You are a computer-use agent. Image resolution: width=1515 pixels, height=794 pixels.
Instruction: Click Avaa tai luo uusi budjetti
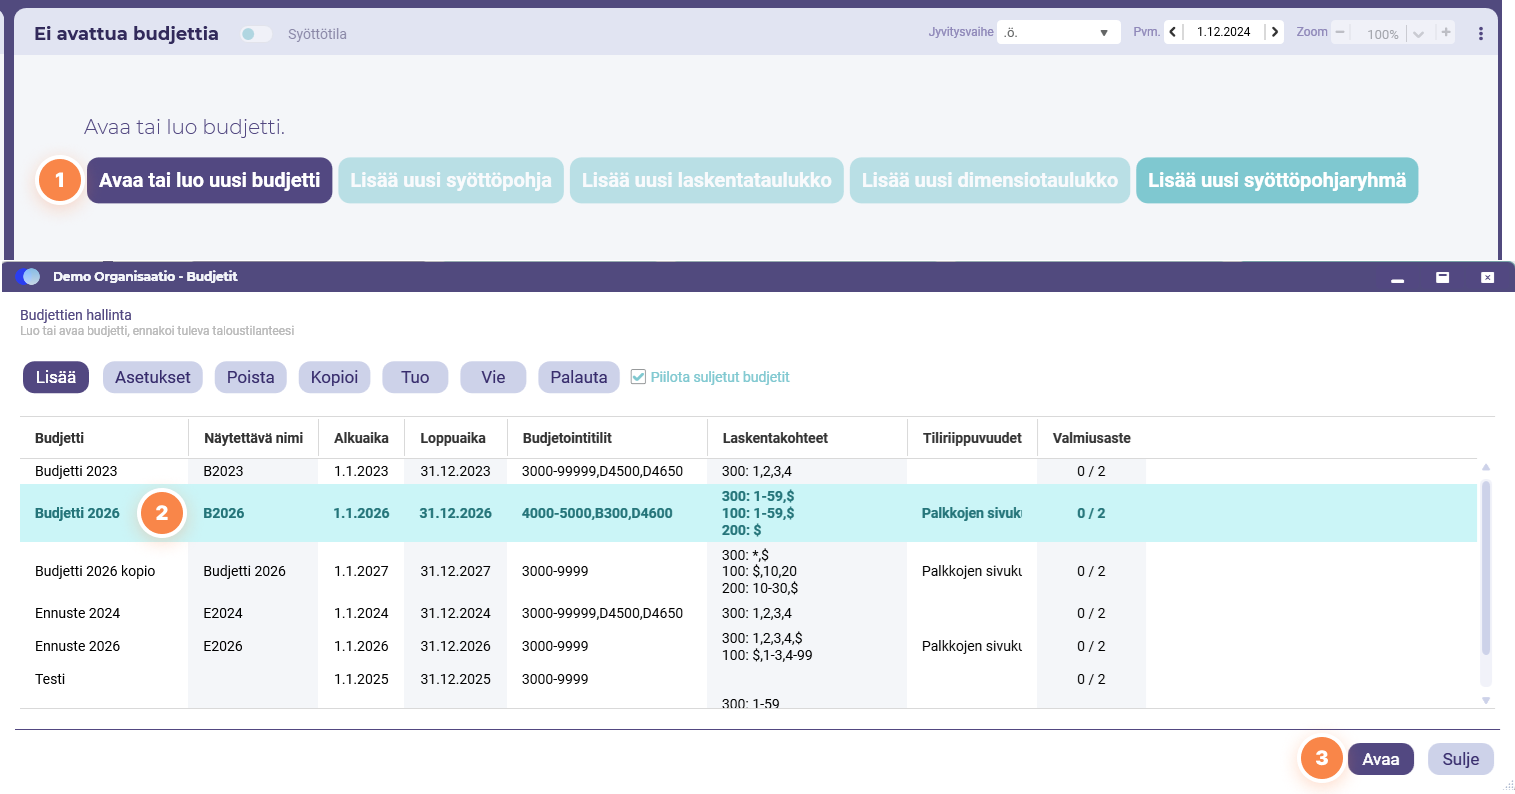[209, 180]
